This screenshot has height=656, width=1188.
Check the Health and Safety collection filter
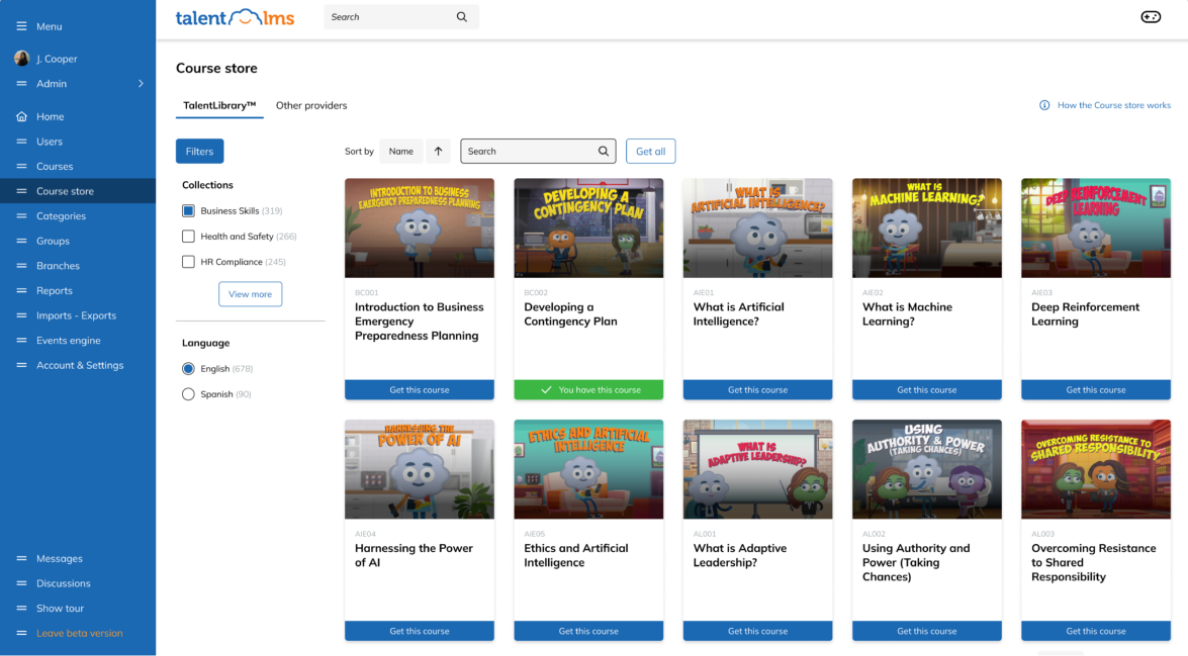pos(188,236)
